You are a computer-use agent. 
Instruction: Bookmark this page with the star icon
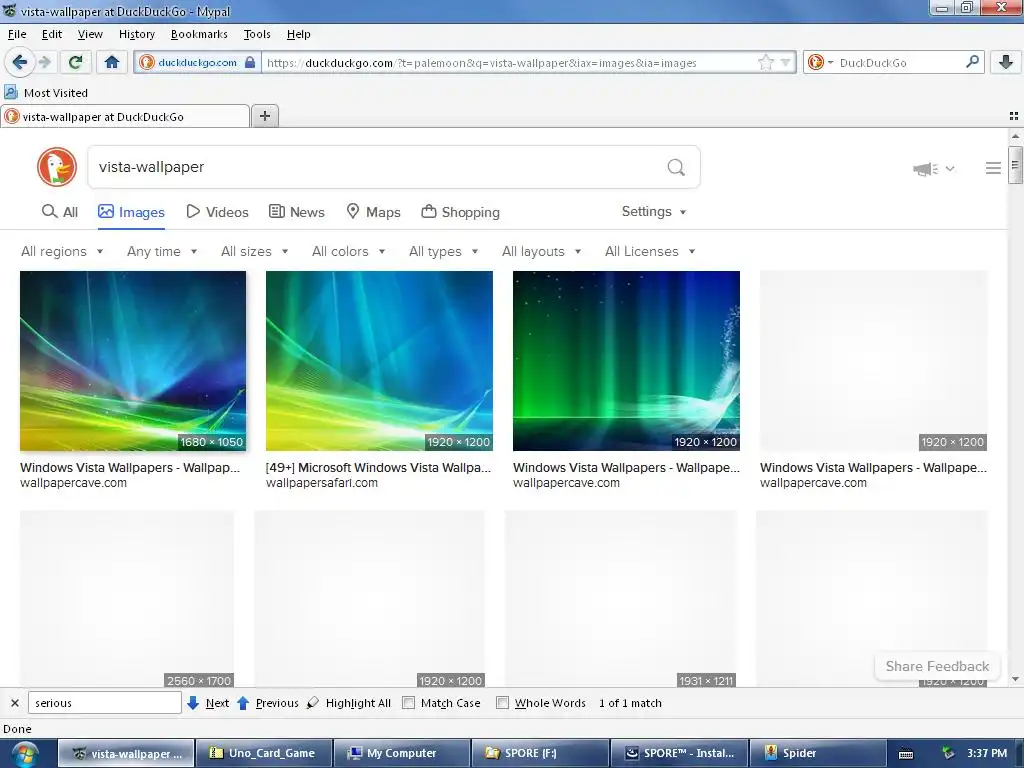coord(766,63)
